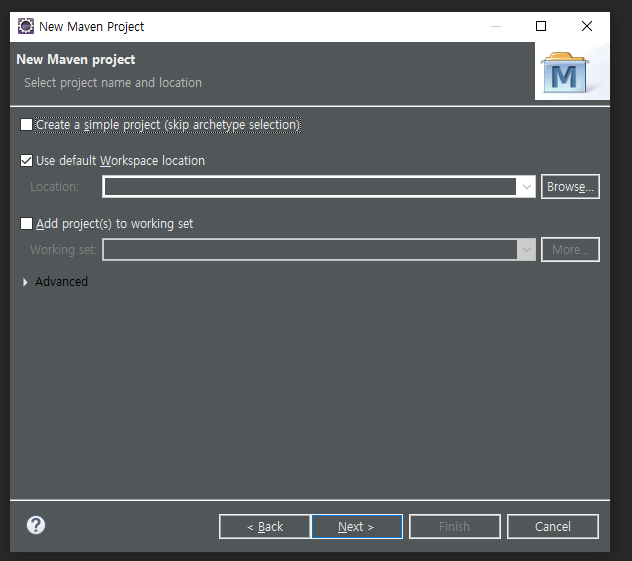Screen dimensions: 632x561
Task: Check Add project(s) to working set
Action: [27, 223]
